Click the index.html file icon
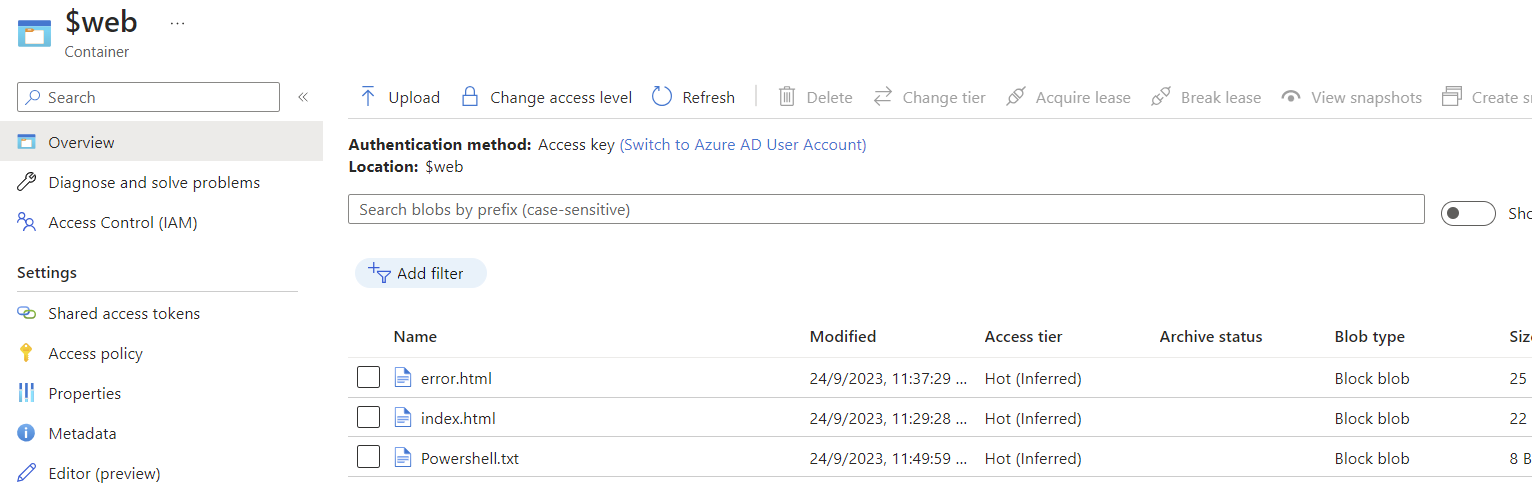This screenshot has width=1532, height=496. pos(403,418)
